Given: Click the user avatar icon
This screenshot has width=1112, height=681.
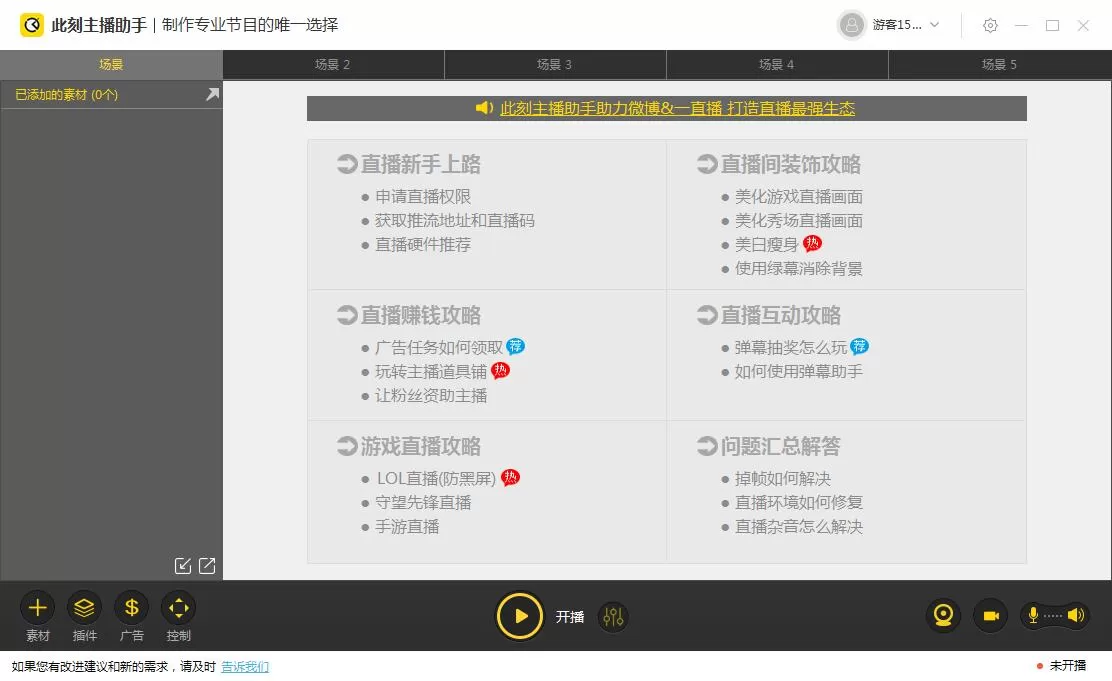Looking at the screenshot, I should 852,25.
